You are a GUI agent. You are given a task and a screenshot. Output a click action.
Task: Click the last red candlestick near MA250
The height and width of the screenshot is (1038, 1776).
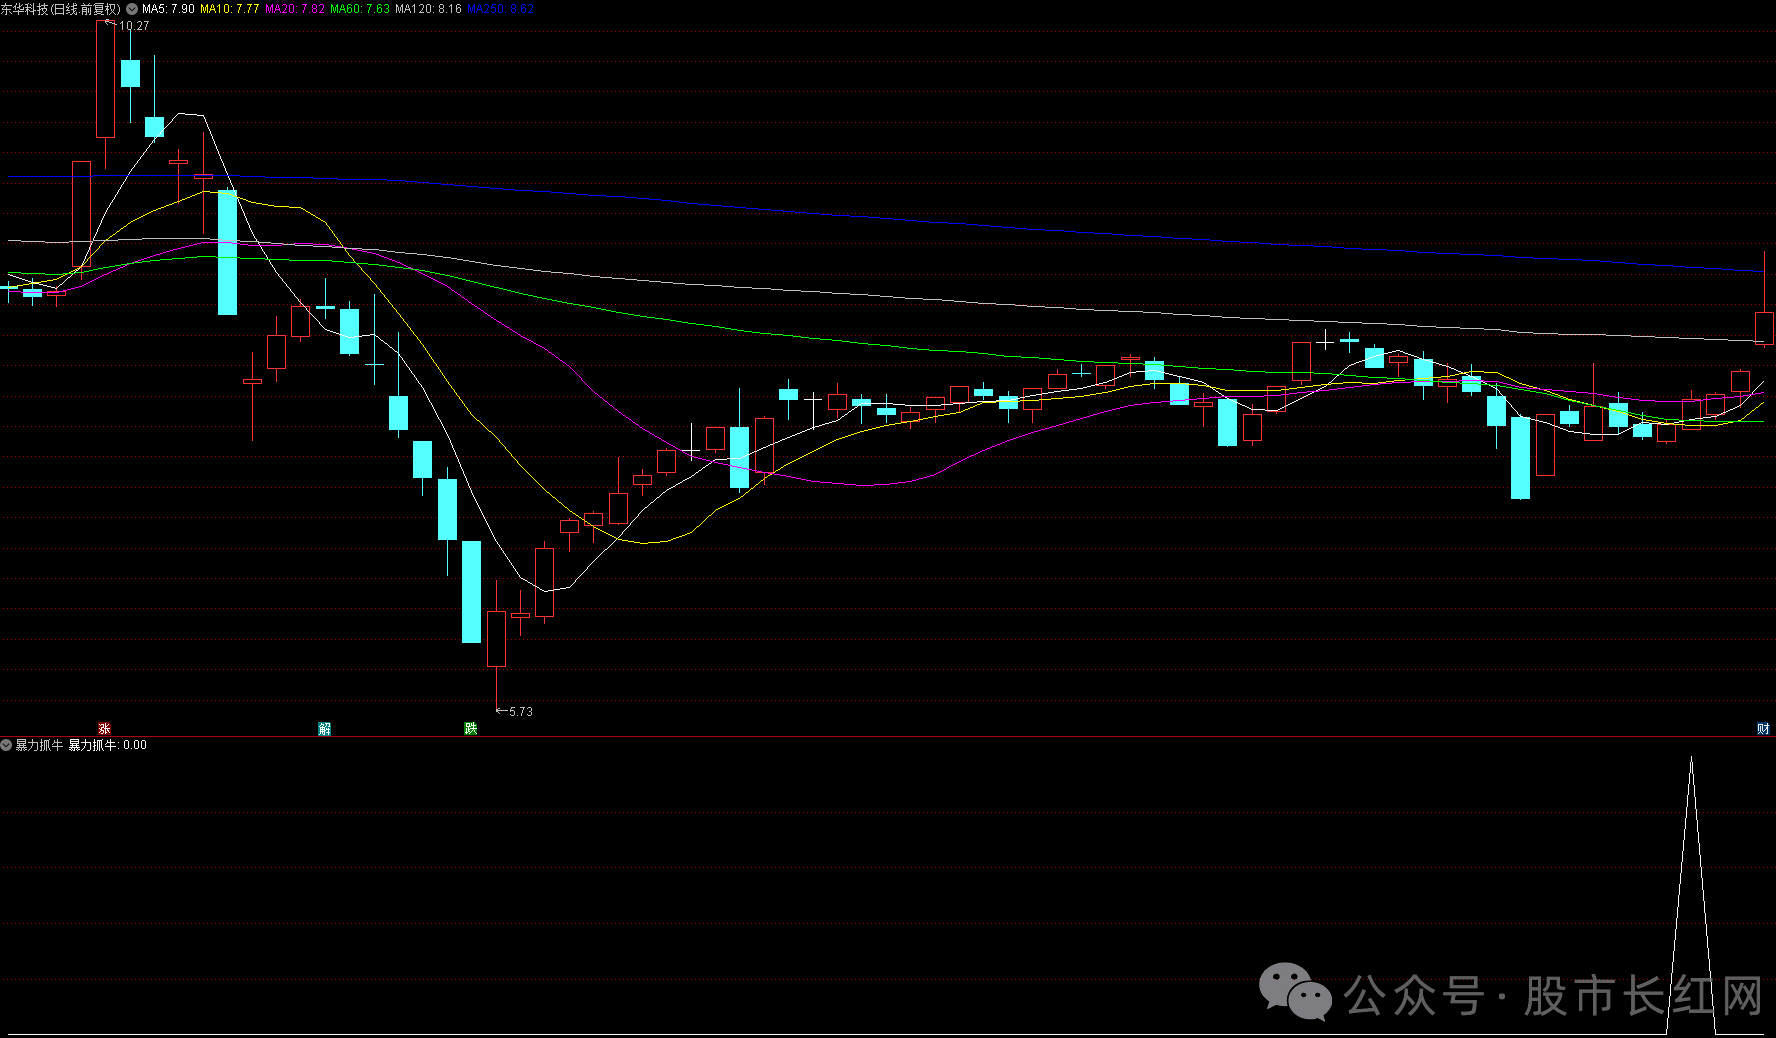[1764, 328]
